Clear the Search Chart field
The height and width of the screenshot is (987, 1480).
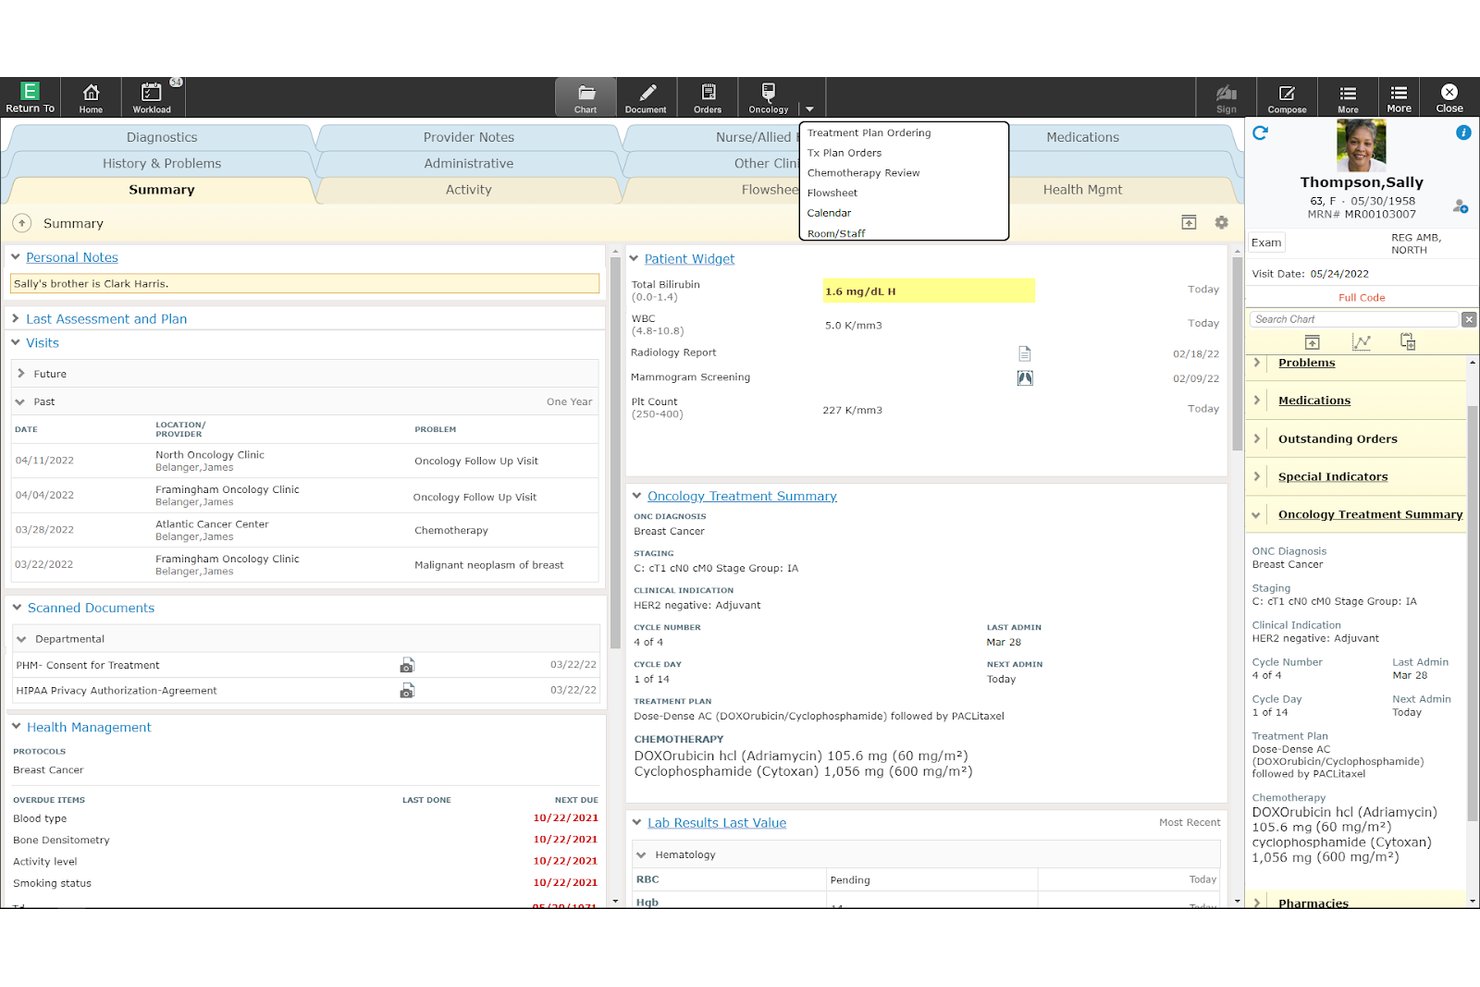tap(1469, 319)
